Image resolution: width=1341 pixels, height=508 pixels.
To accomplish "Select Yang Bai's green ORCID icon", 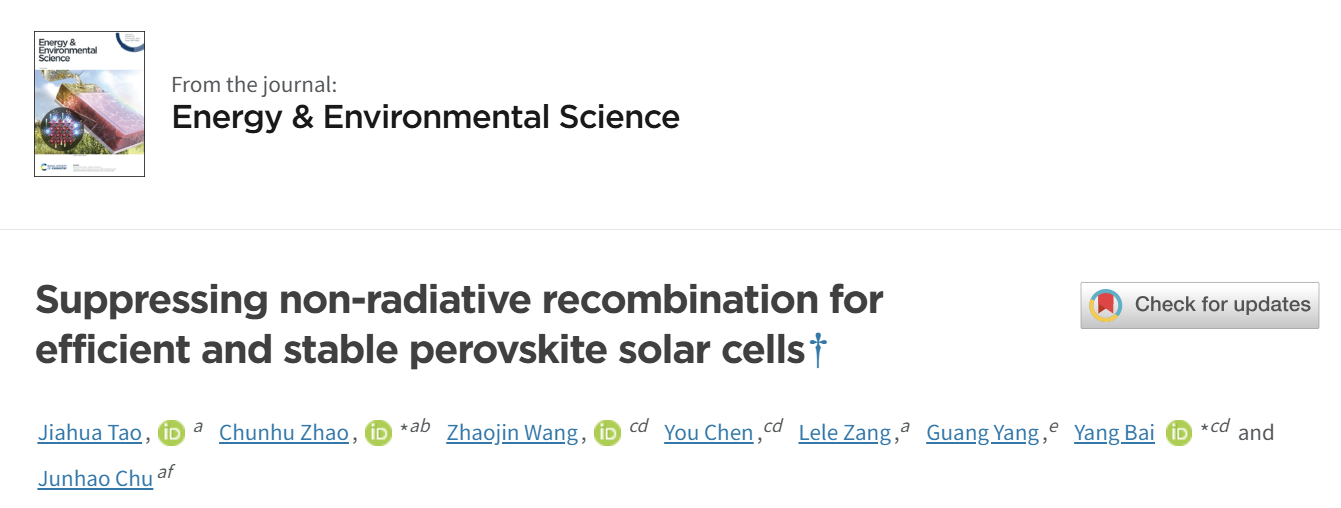I will tap(1179, 433).
